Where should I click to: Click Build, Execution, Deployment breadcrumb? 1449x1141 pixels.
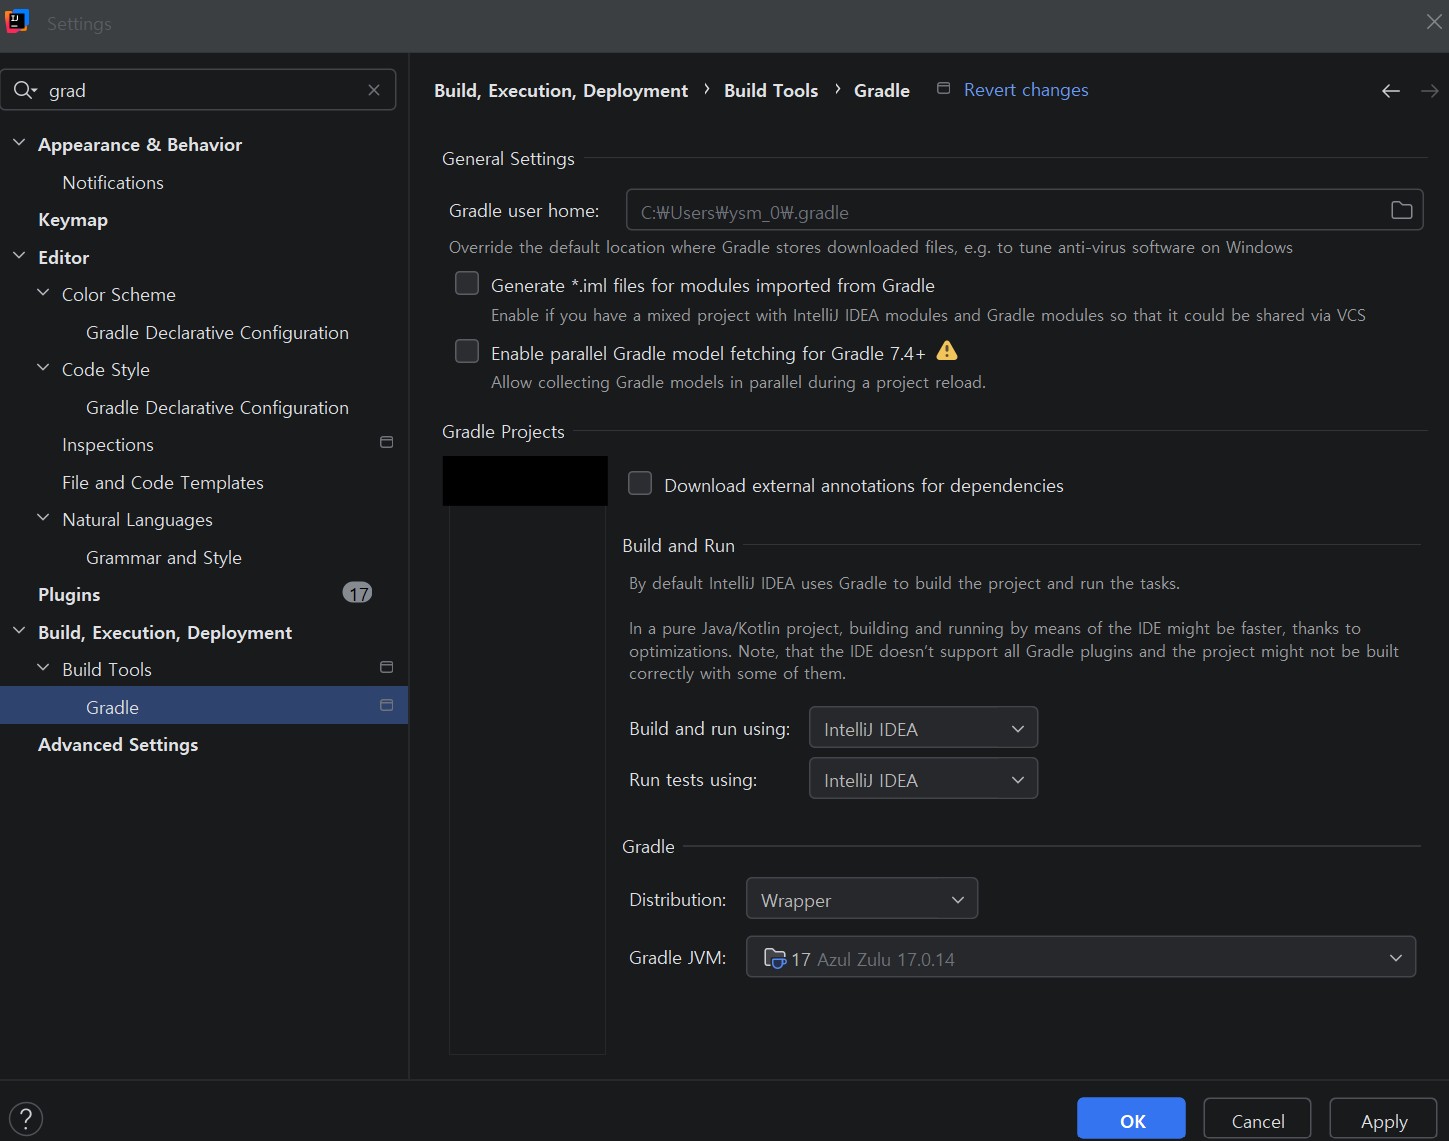click(x=561, y=91)
